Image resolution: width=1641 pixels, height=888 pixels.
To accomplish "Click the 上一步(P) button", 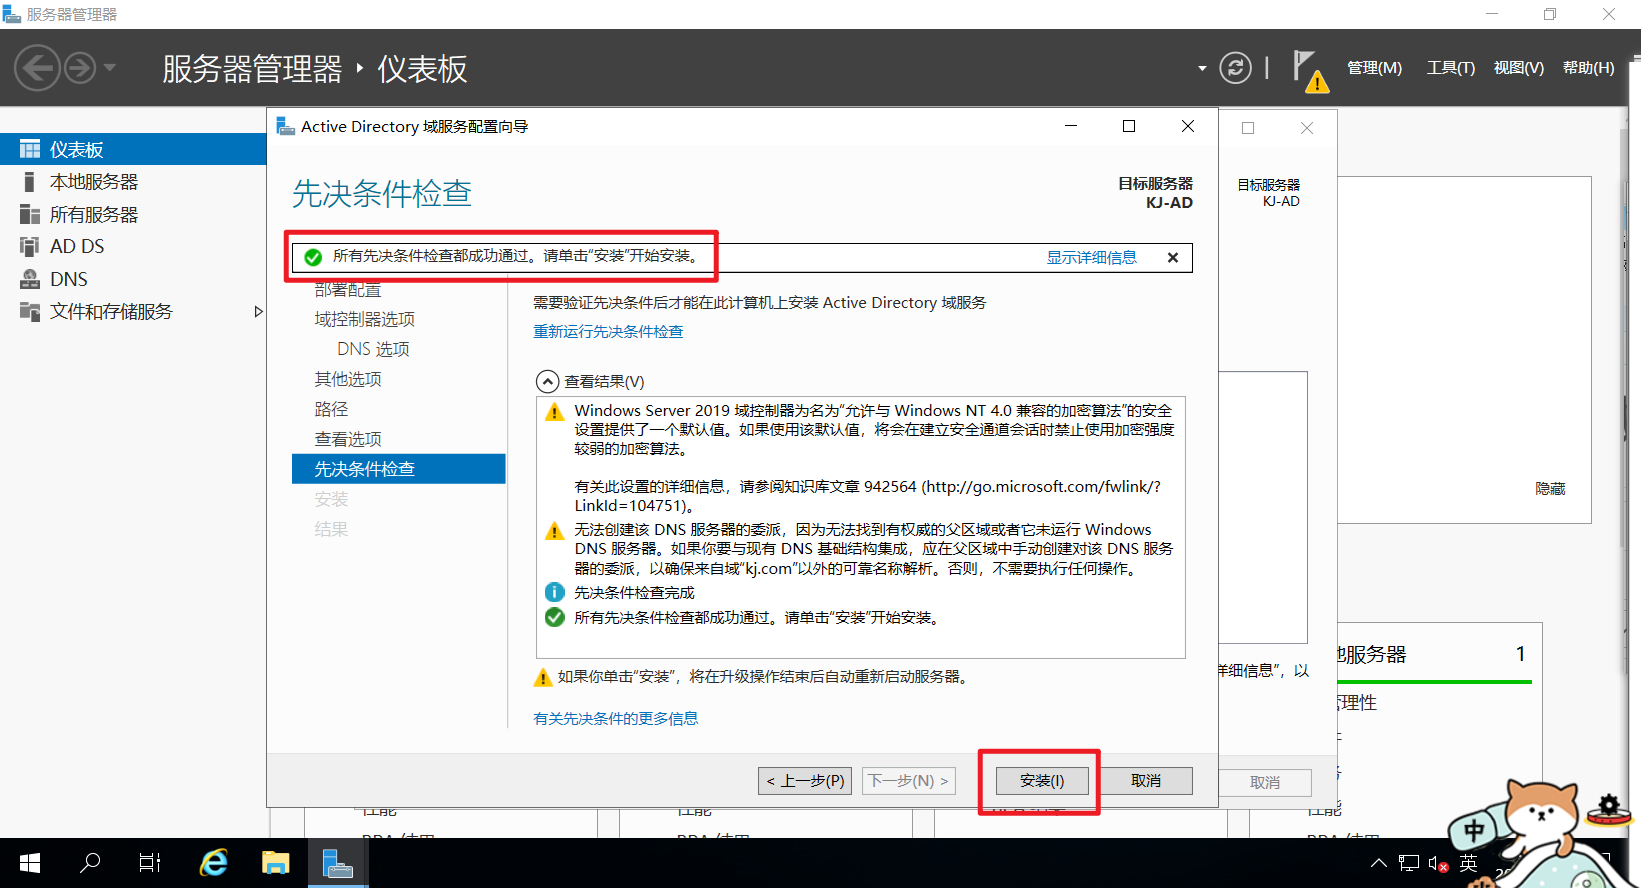I will click(805, 780).
